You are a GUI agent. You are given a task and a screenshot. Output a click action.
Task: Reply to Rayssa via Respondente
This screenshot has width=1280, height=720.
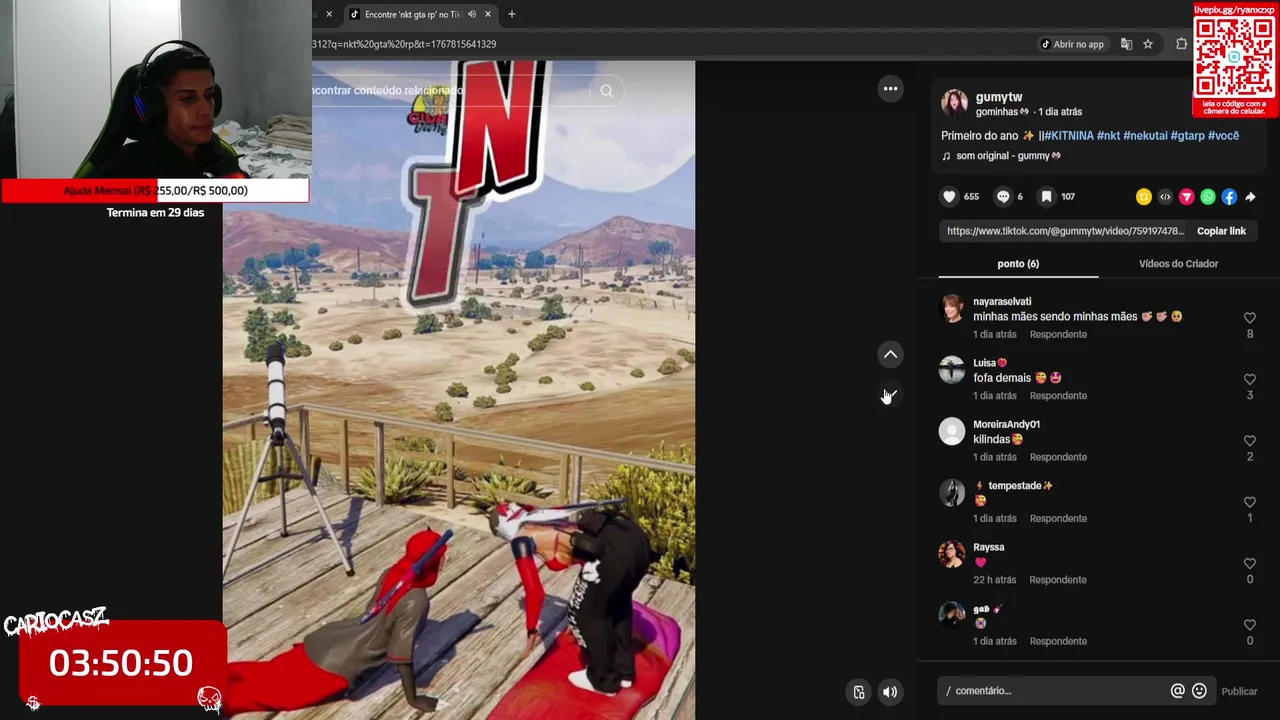click(x=1057, y=580)
